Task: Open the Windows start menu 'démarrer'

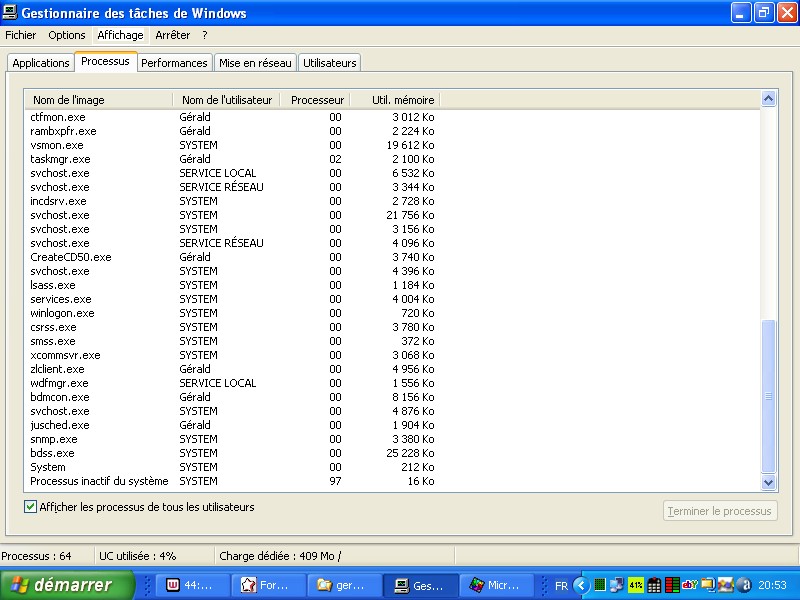Action: pos(66,585)
